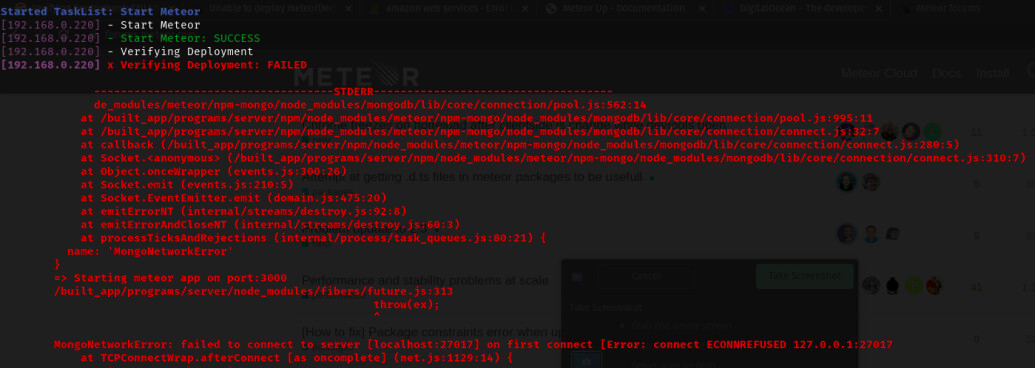Open topic 'Performance and stability problems at scale'

pyautogui.click(x=425, y=280)
